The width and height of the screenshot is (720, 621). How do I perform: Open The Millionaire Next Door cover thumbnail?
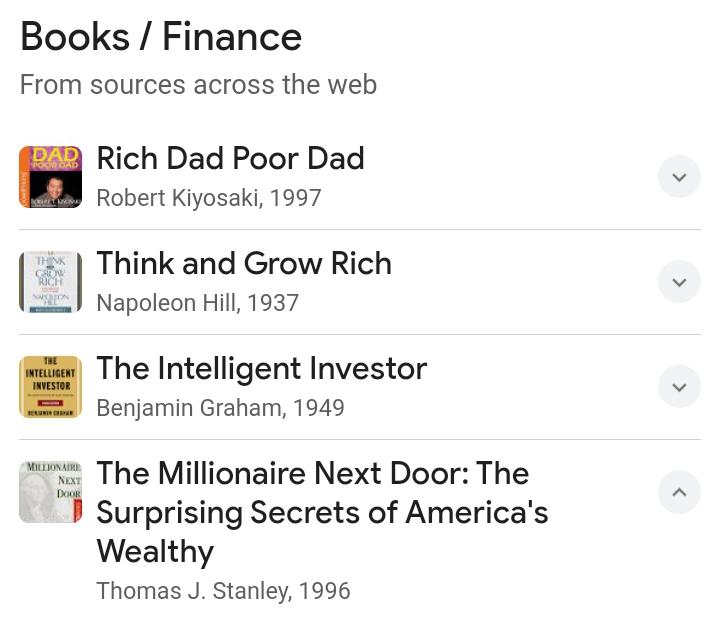[x=51, y=492]
